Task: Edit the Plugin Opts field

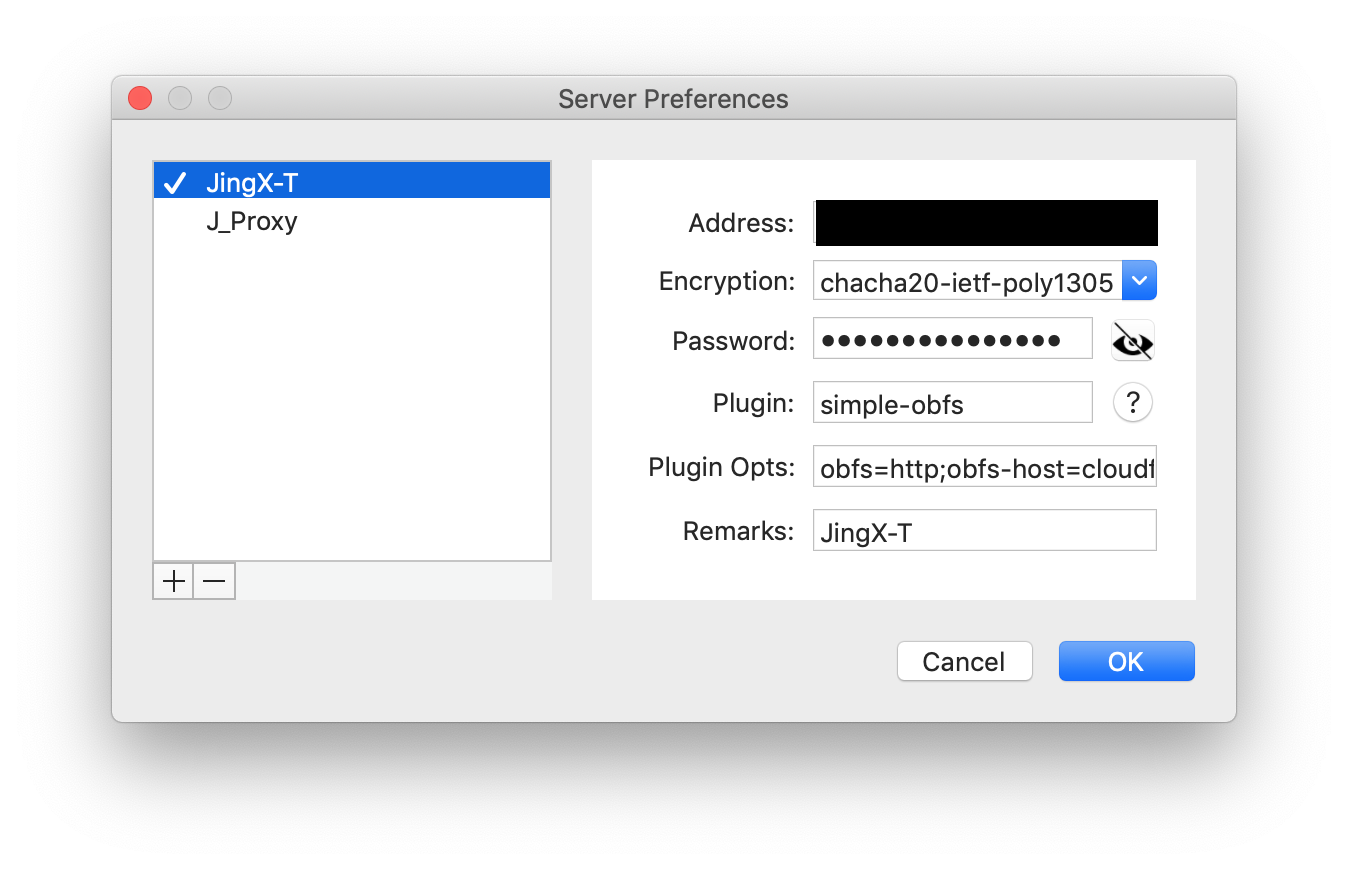Action: coord(984,467)
